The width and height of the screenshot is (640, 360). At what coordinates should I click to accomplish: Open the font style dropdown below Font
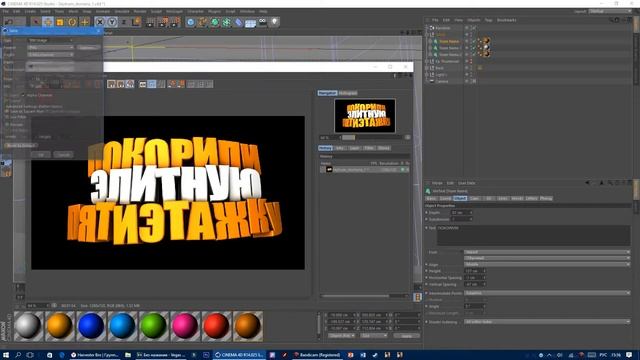coord(547,258)
